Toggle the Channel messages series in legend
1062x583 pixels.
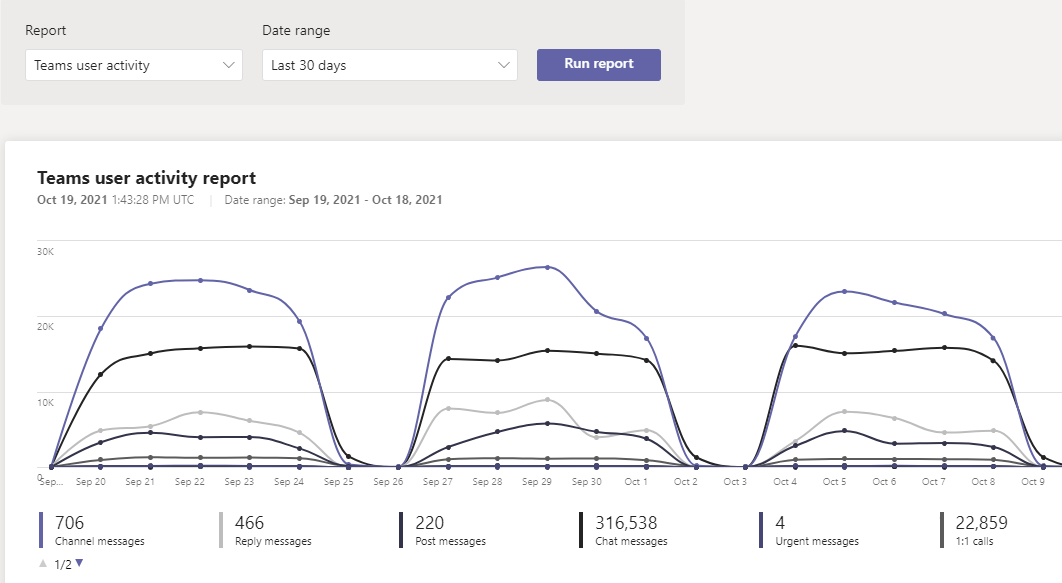(x=93, y=530)
